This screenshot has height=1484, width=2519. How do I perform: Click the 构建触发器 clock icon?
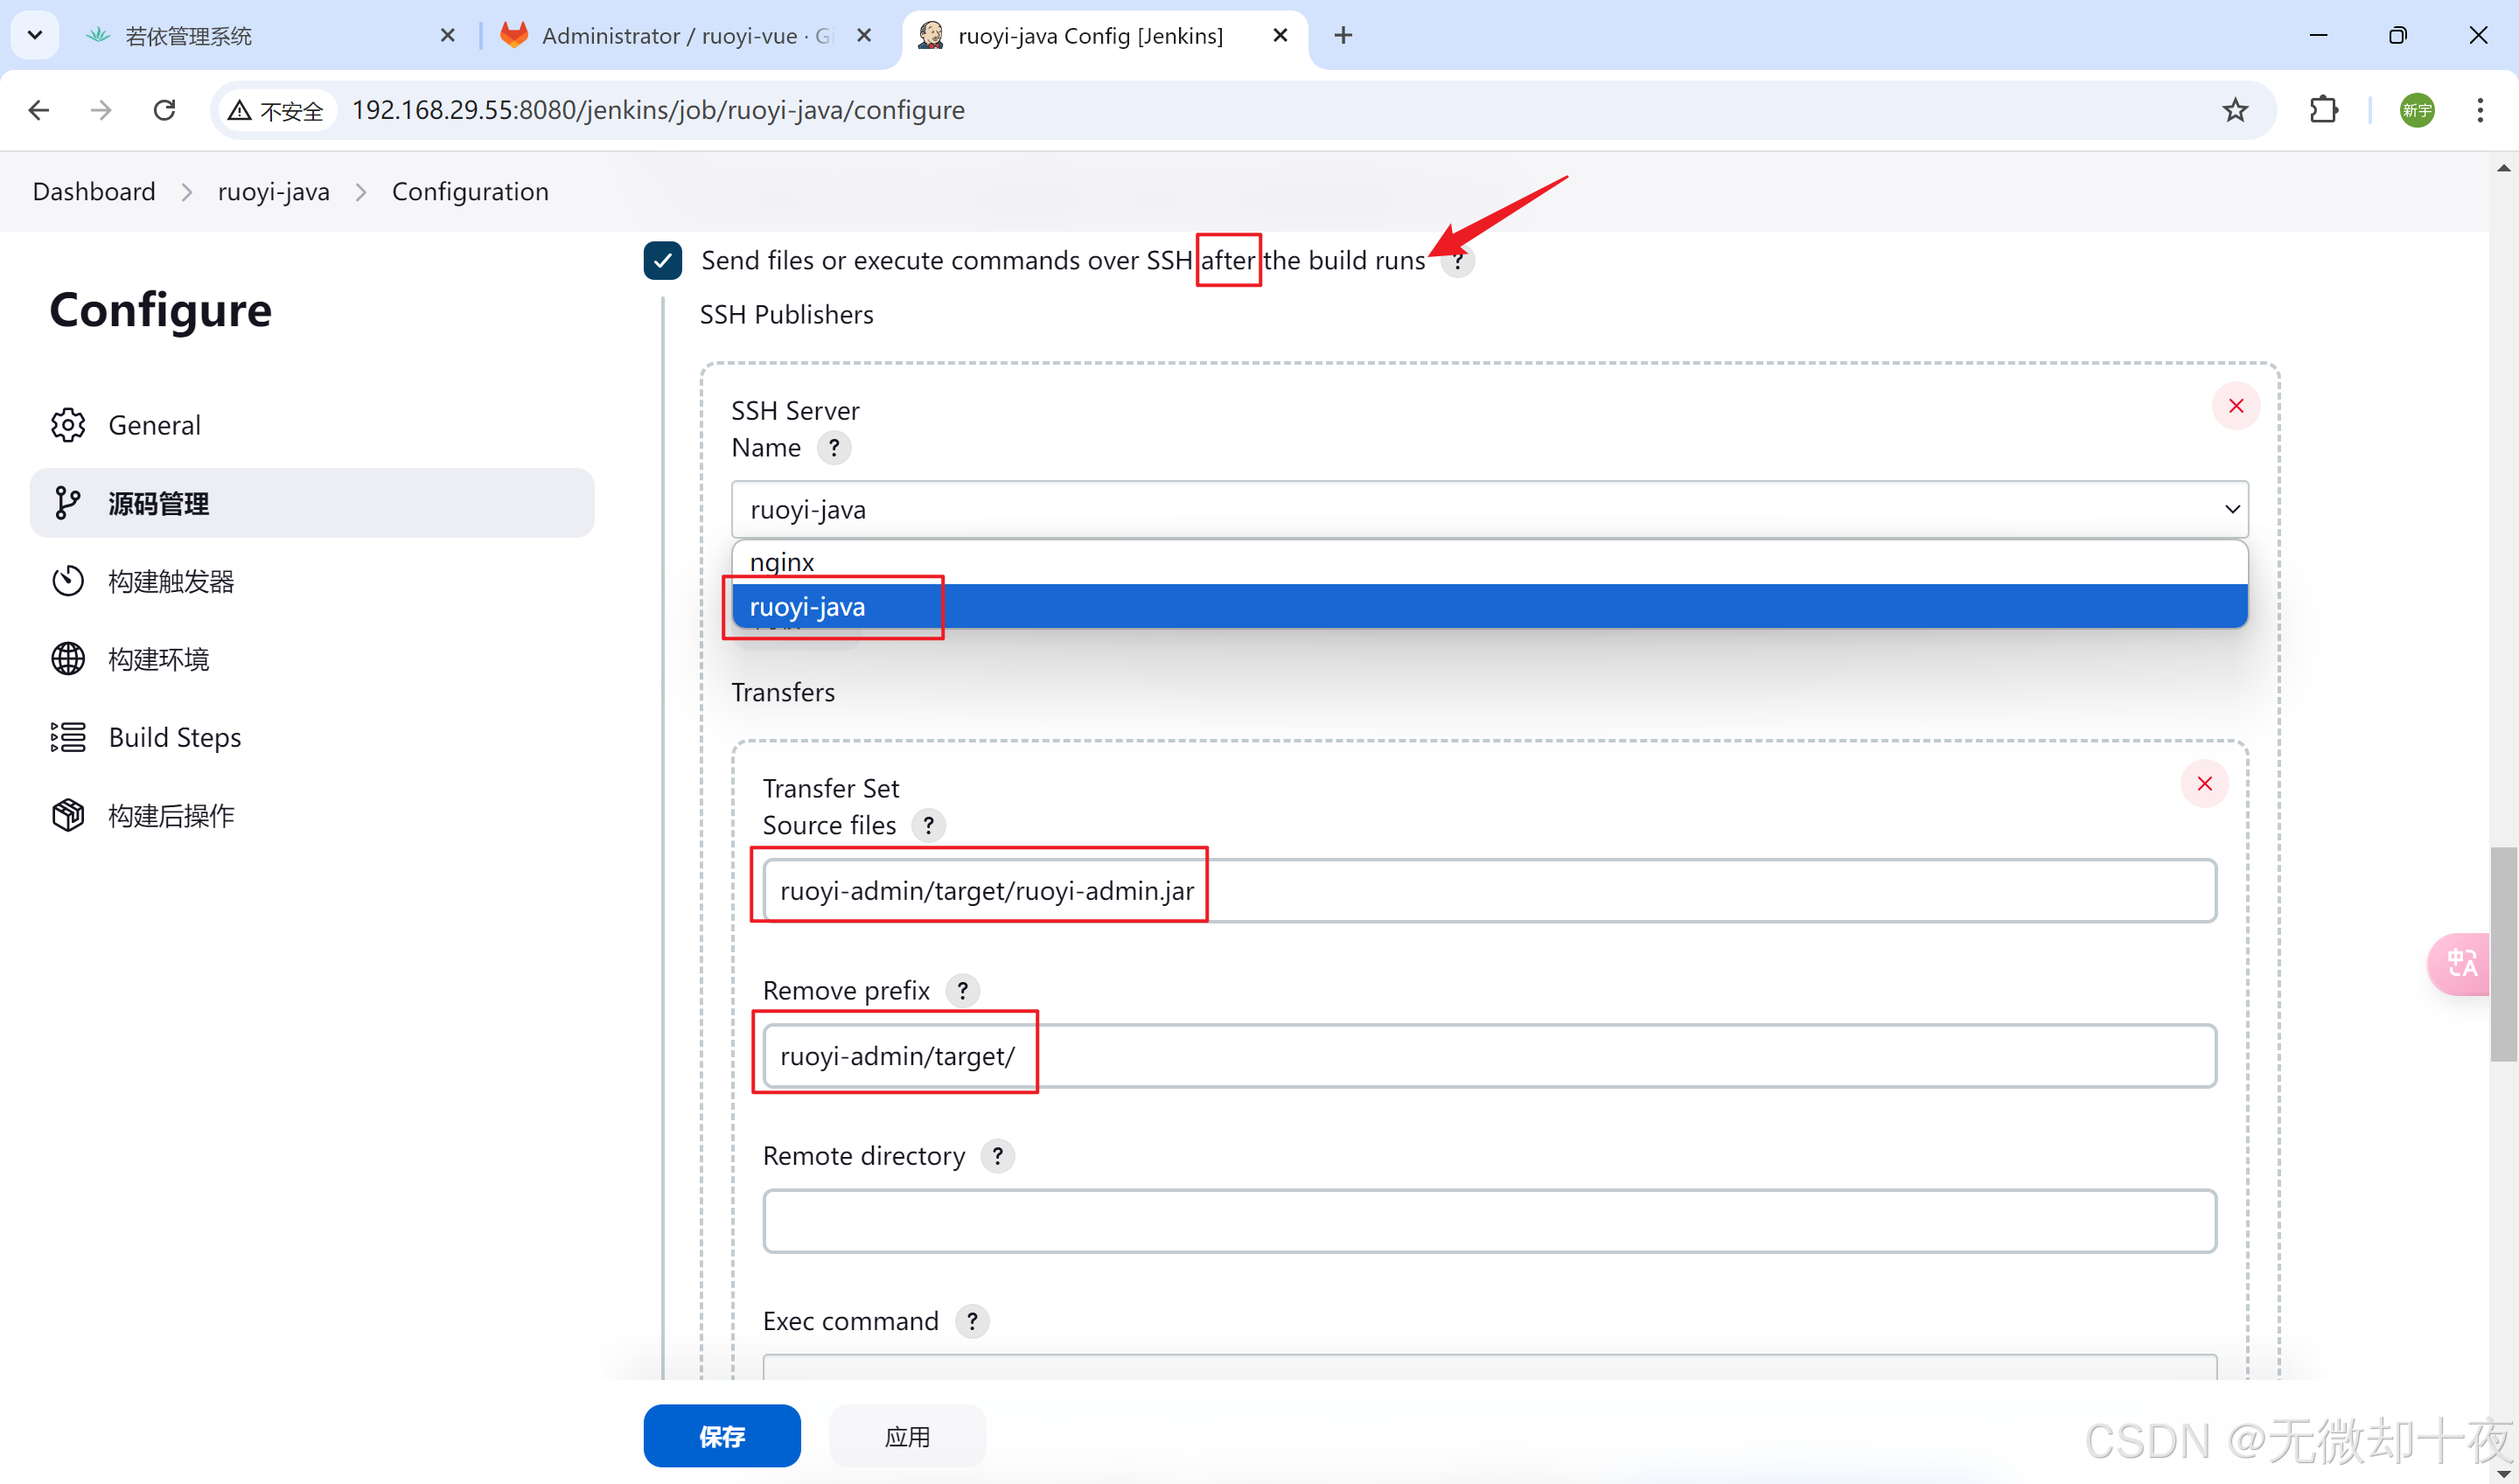(68, 581)
